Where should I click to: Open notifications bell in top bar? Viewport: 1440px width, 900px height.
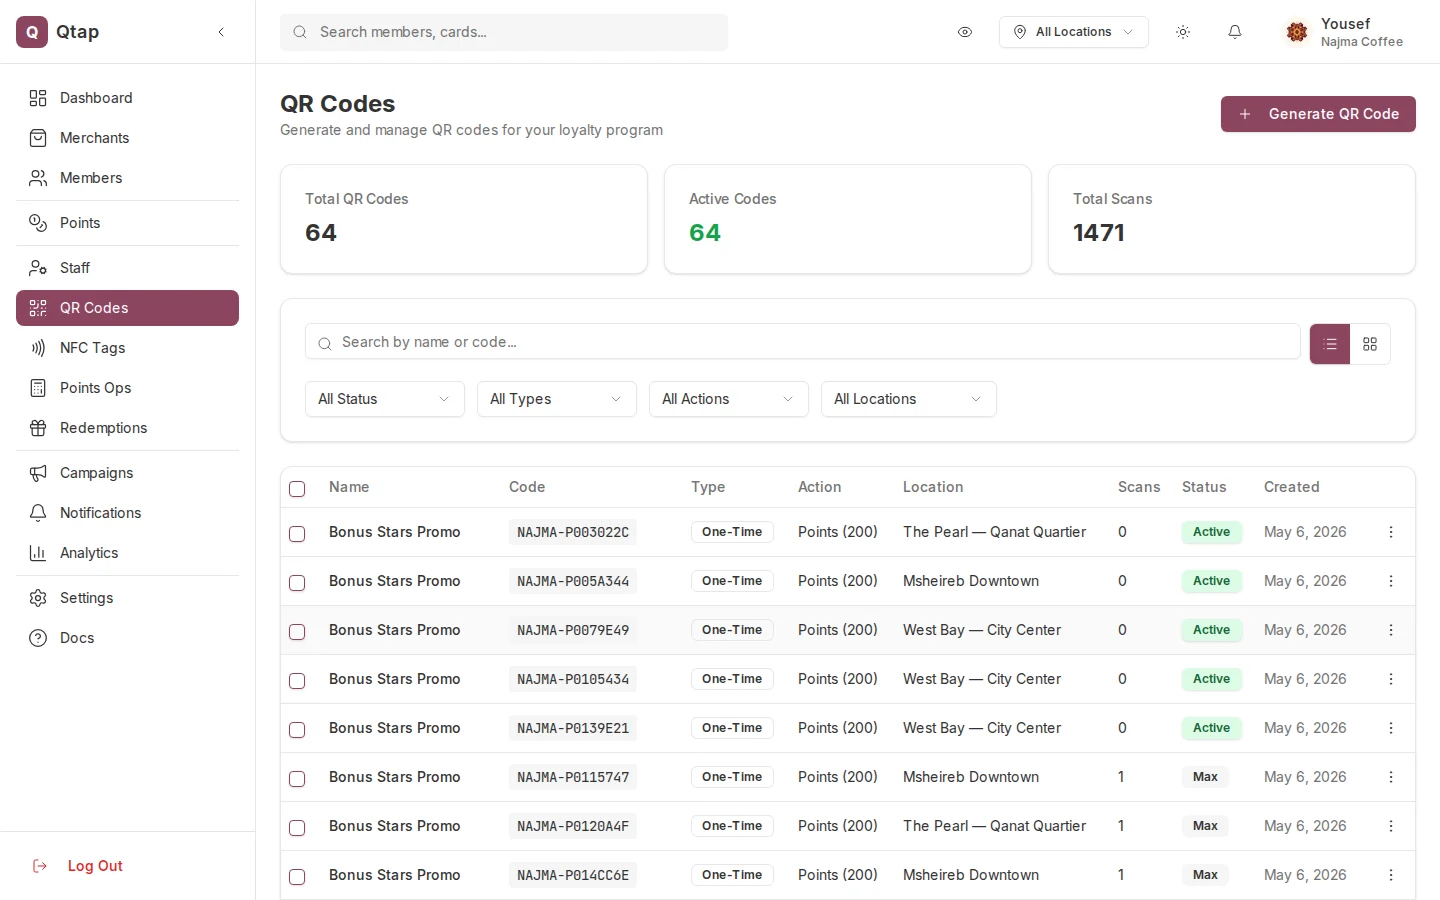tap(1235, 32)
